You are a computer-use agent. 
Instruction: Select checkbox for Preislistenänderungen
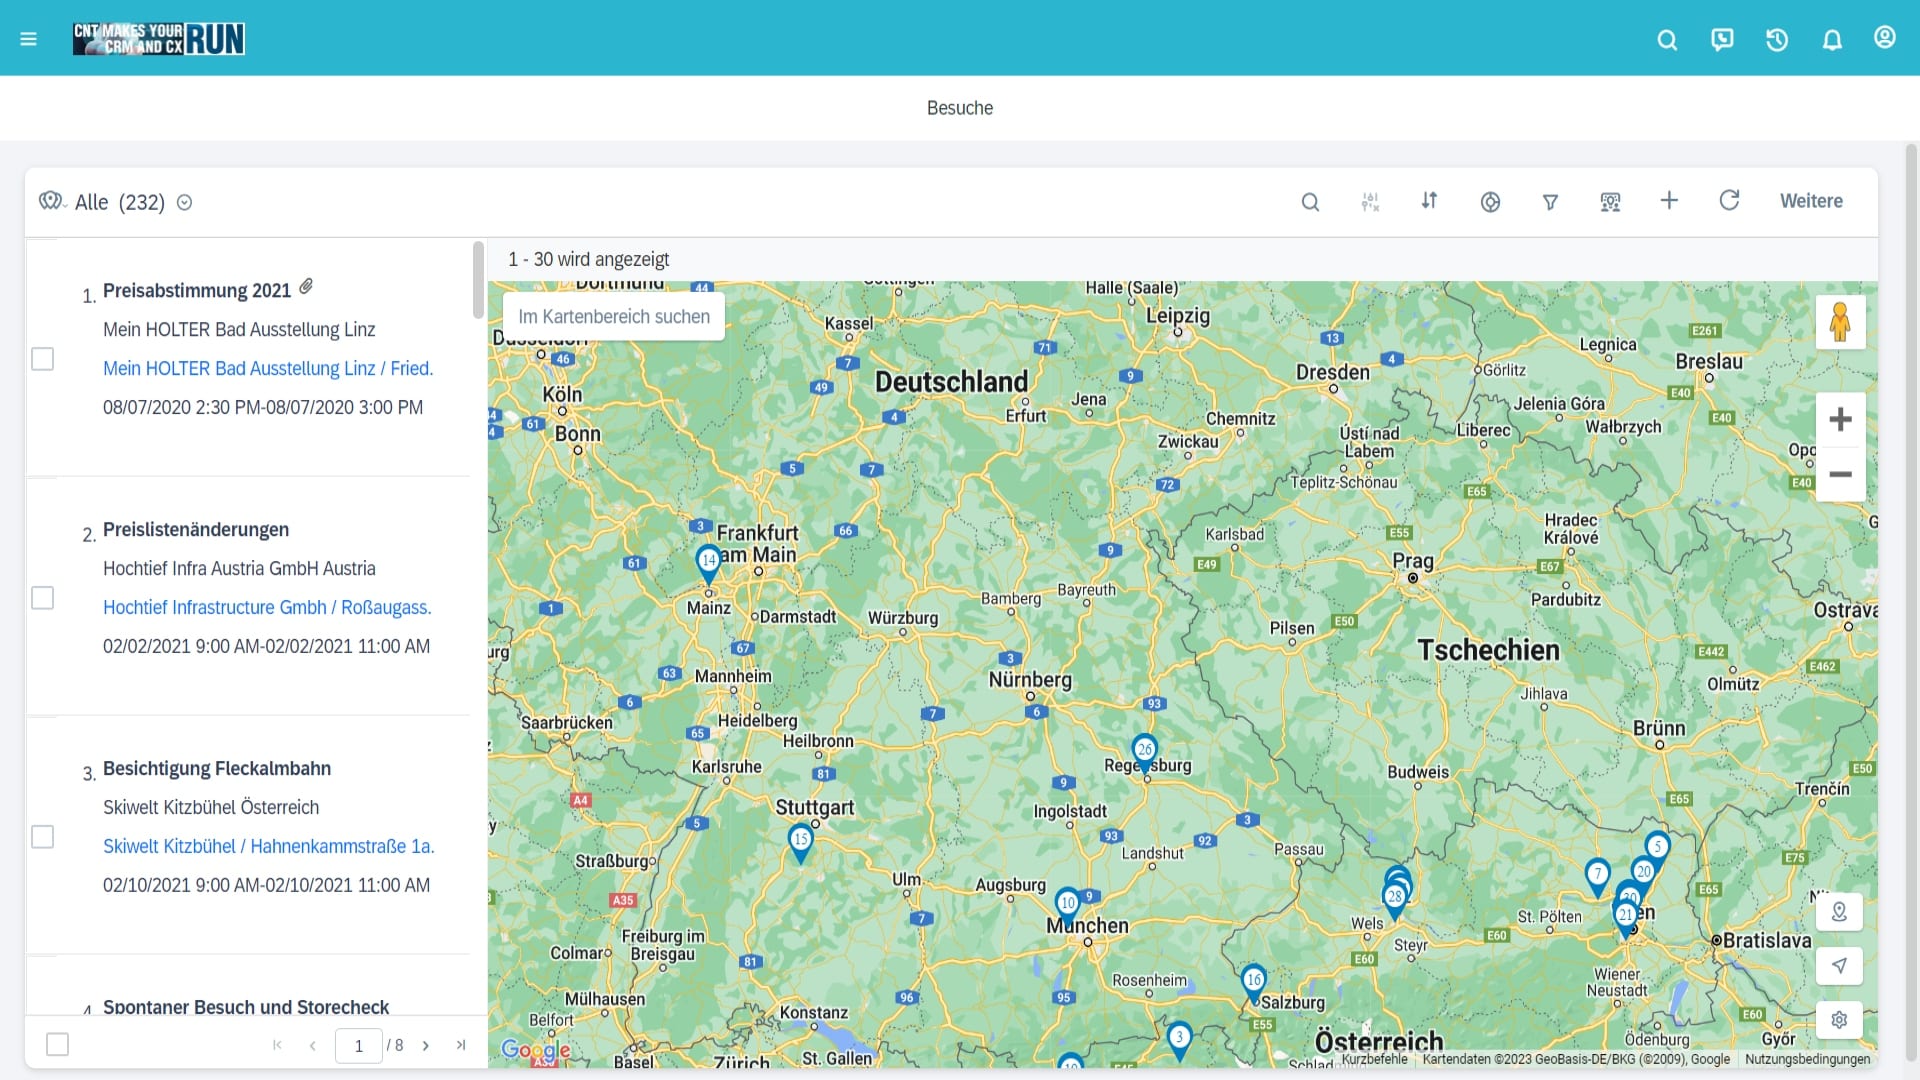42,598
